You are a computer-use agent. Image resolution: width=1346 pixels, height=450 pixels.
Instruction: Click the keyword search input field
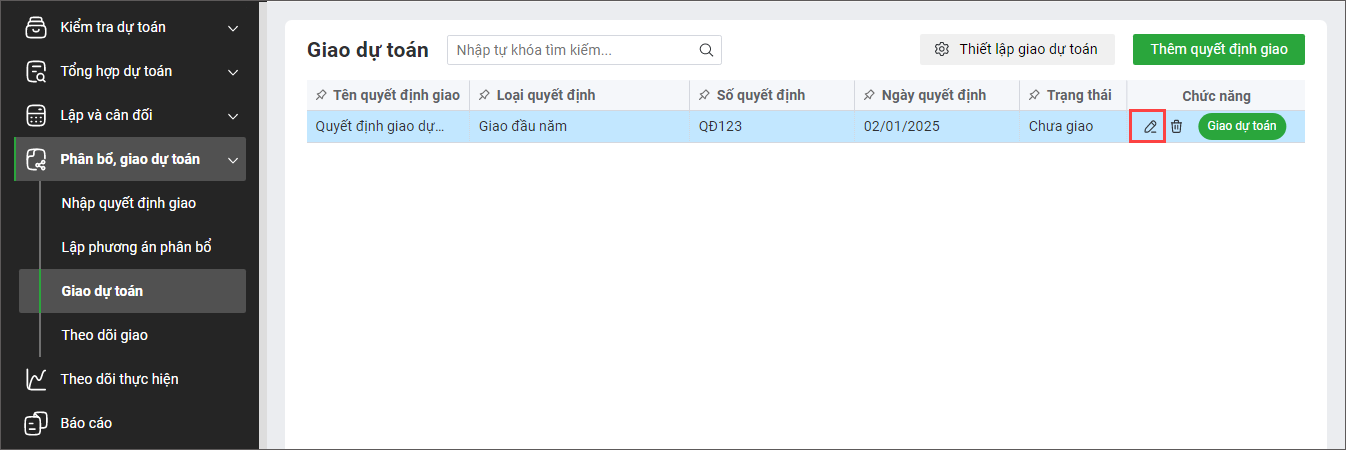[x=574, y=50]
